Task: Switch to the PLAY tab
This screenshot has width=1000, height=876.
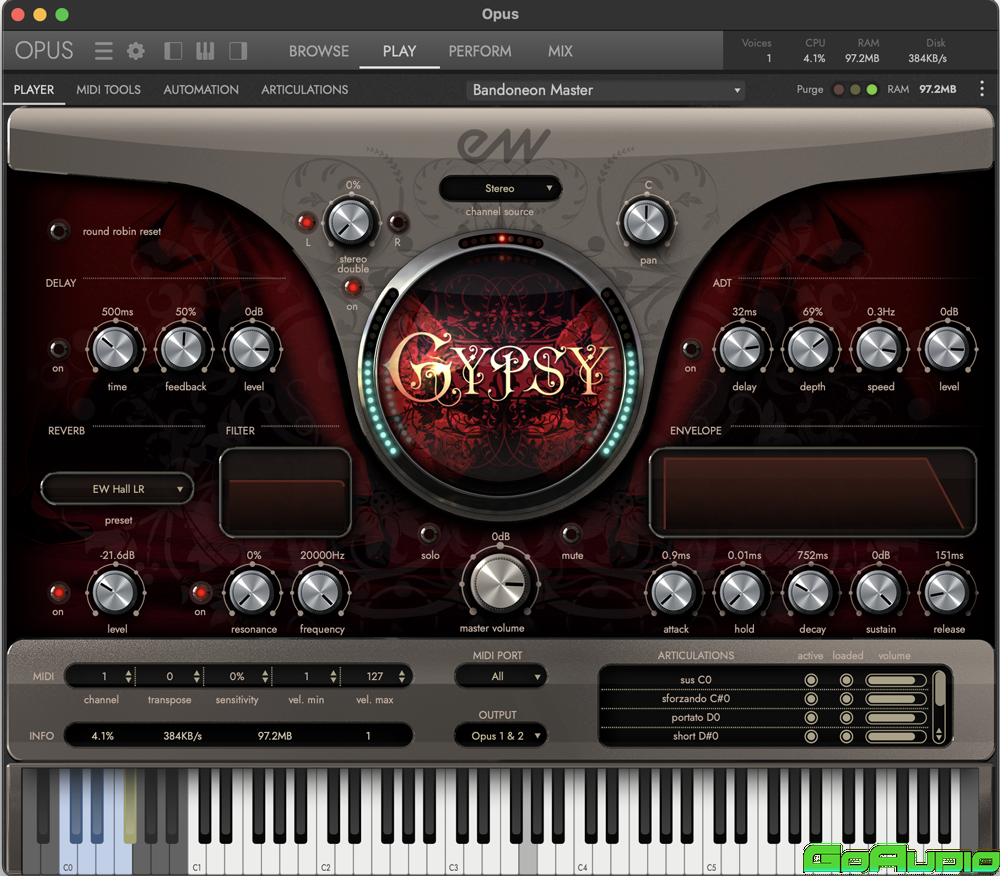Action: click(x=399, y=51)
